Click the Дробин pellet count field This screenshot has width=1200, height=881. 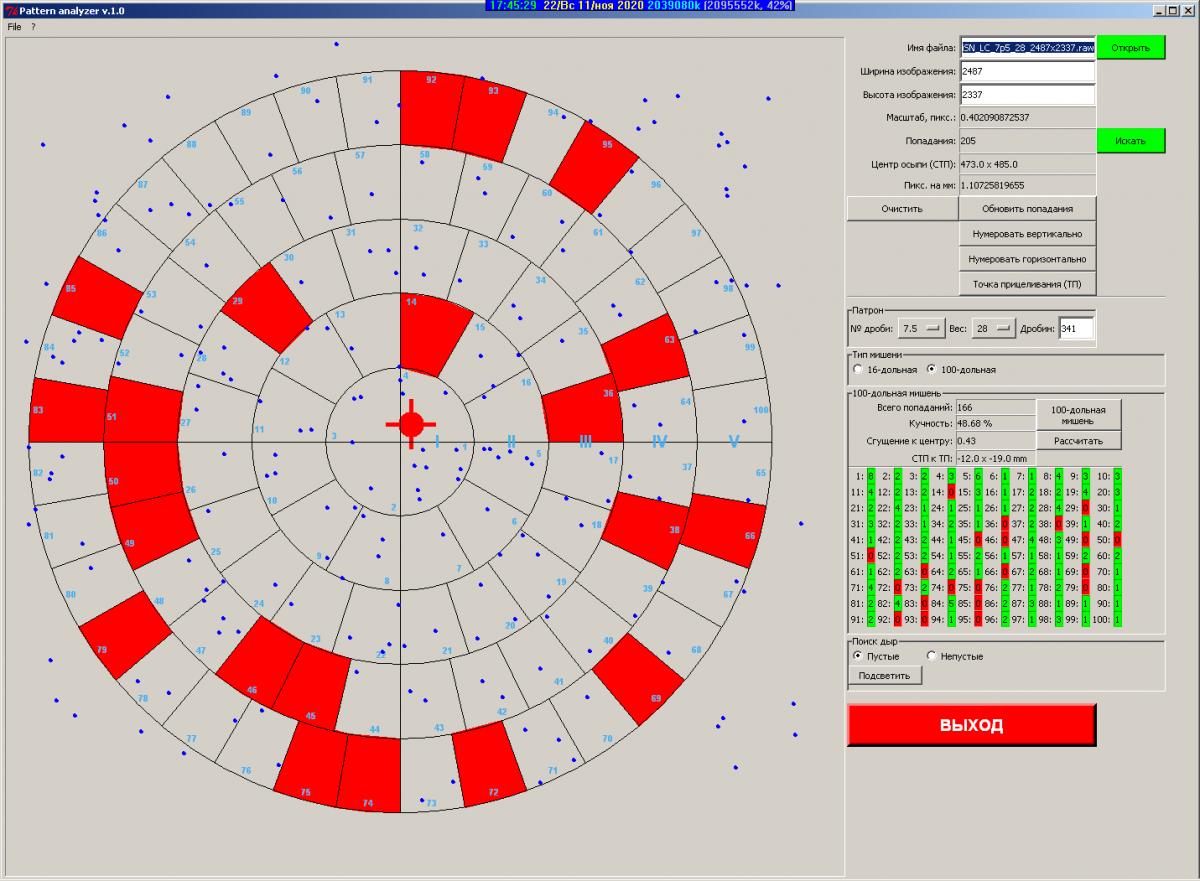point(1076,328)
